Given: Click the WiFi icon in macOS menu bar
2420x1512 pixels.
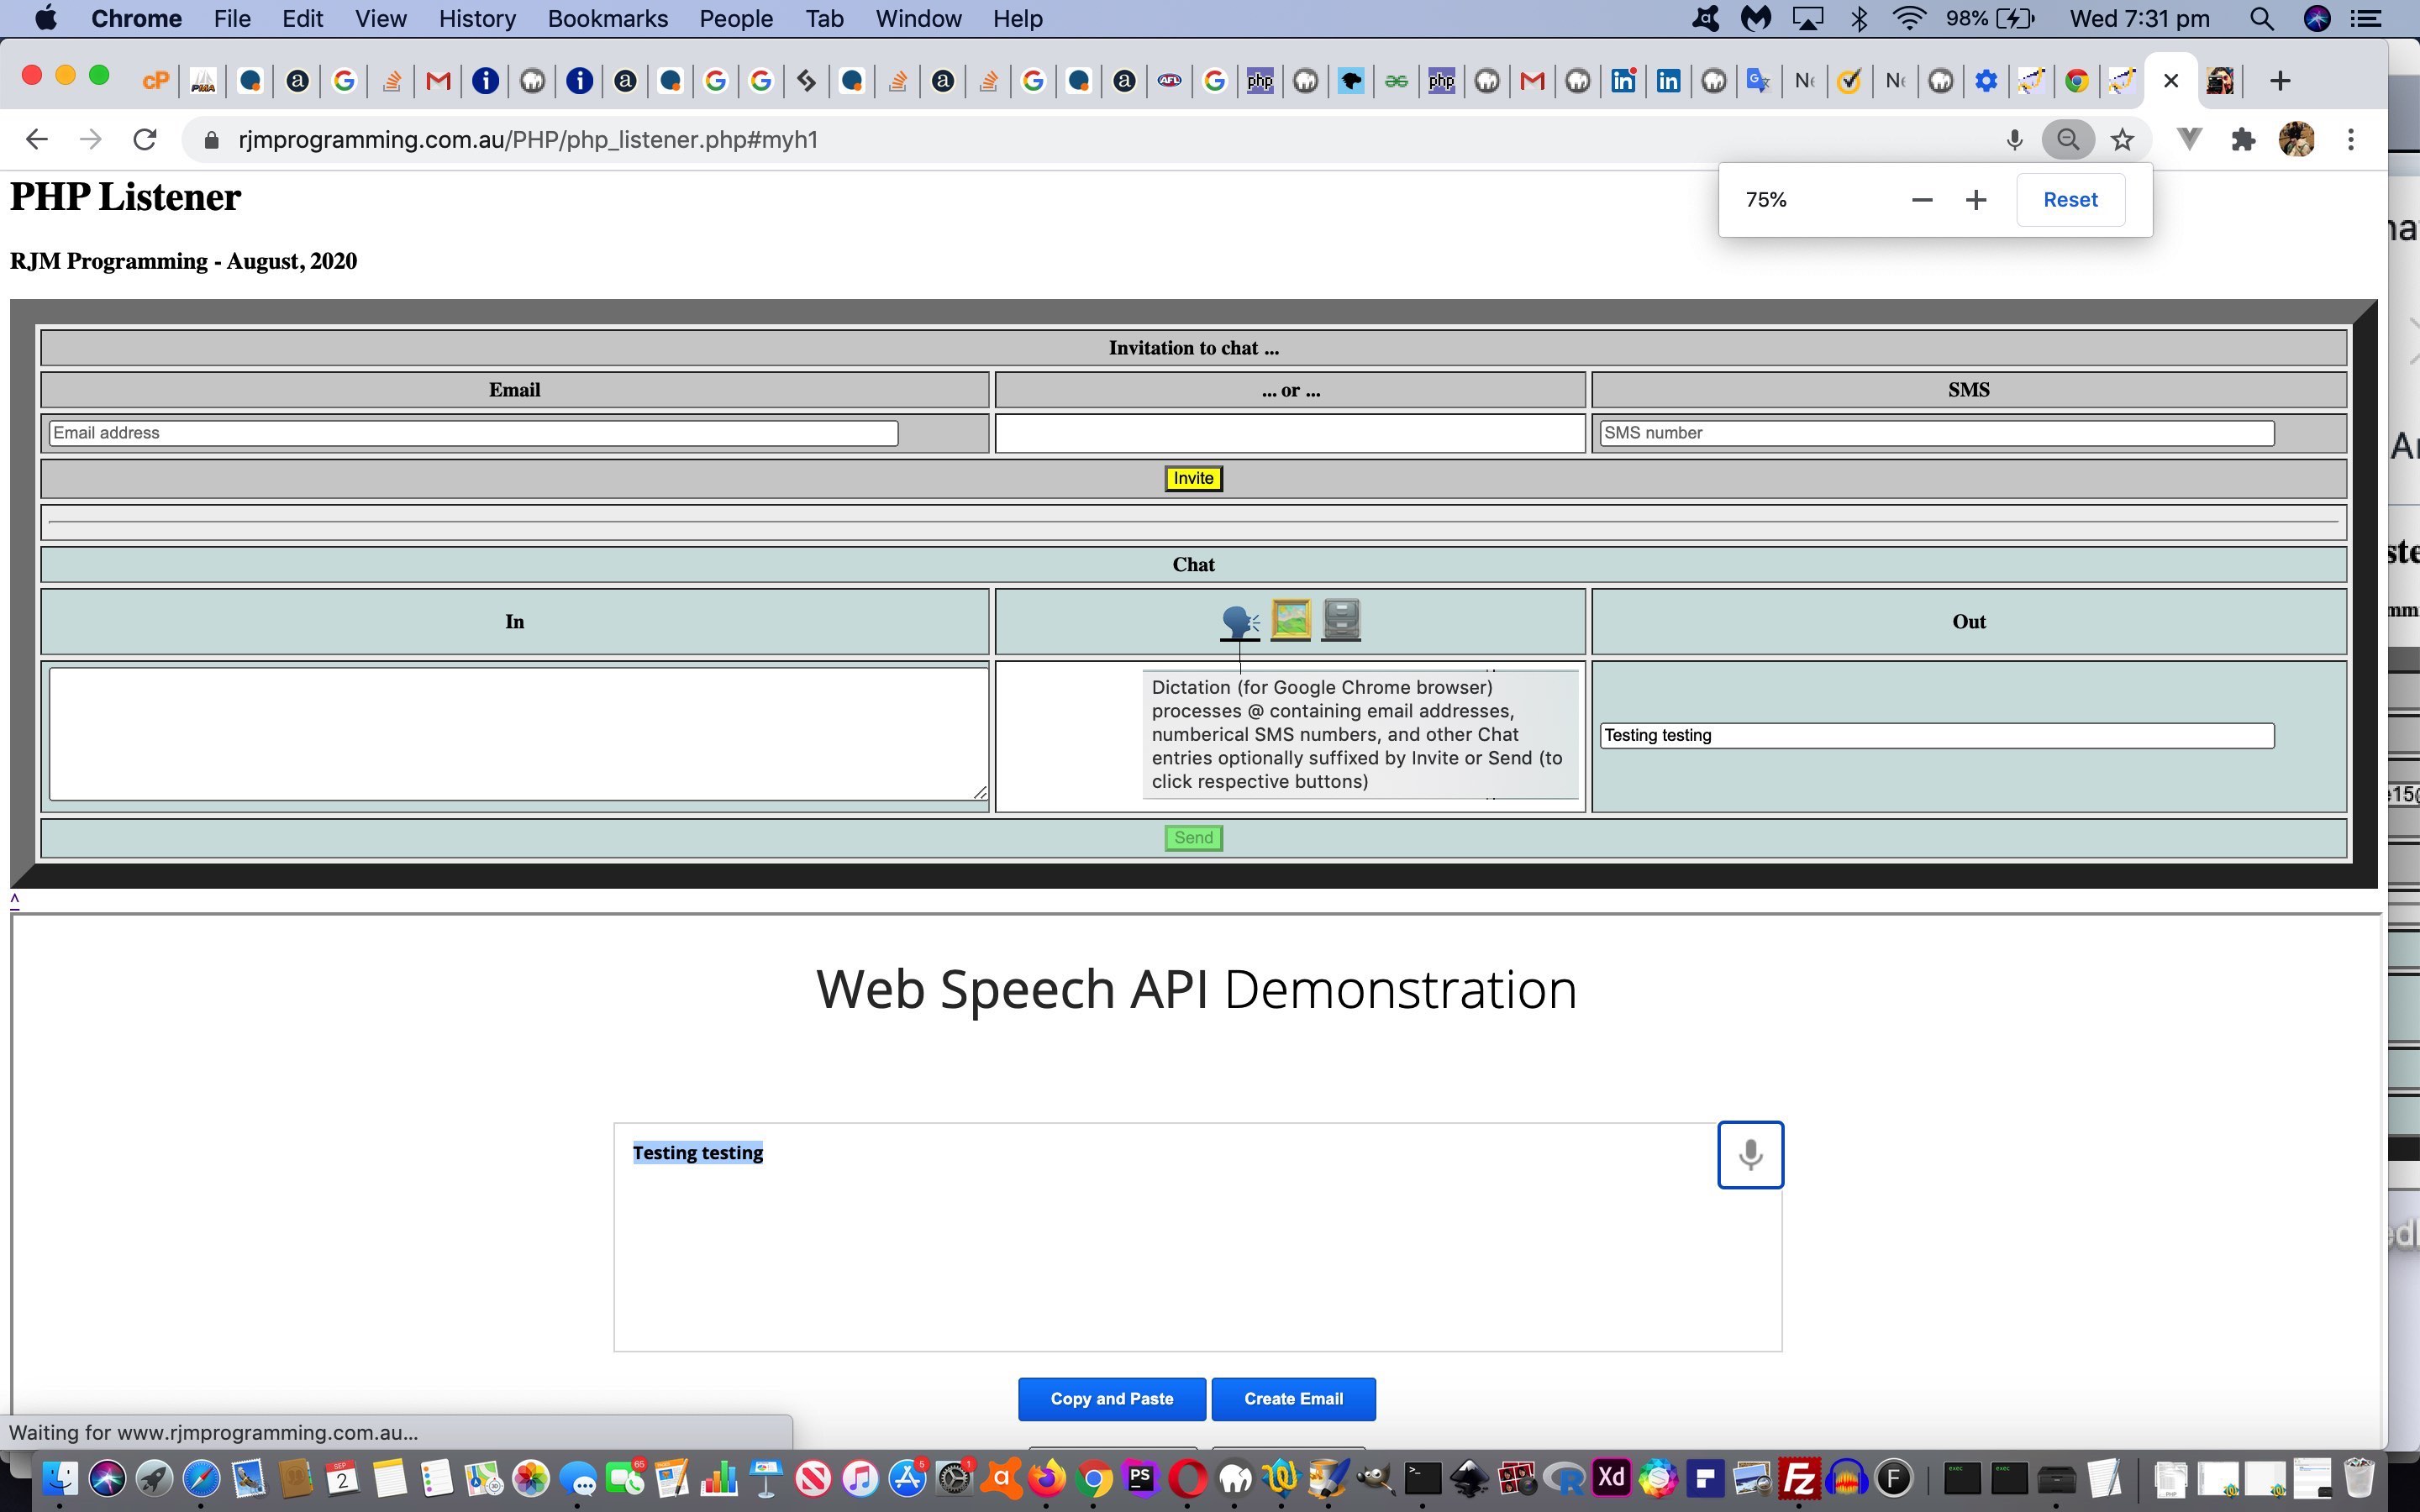Looking at the screenshot, I should (x=1904, y=19).
